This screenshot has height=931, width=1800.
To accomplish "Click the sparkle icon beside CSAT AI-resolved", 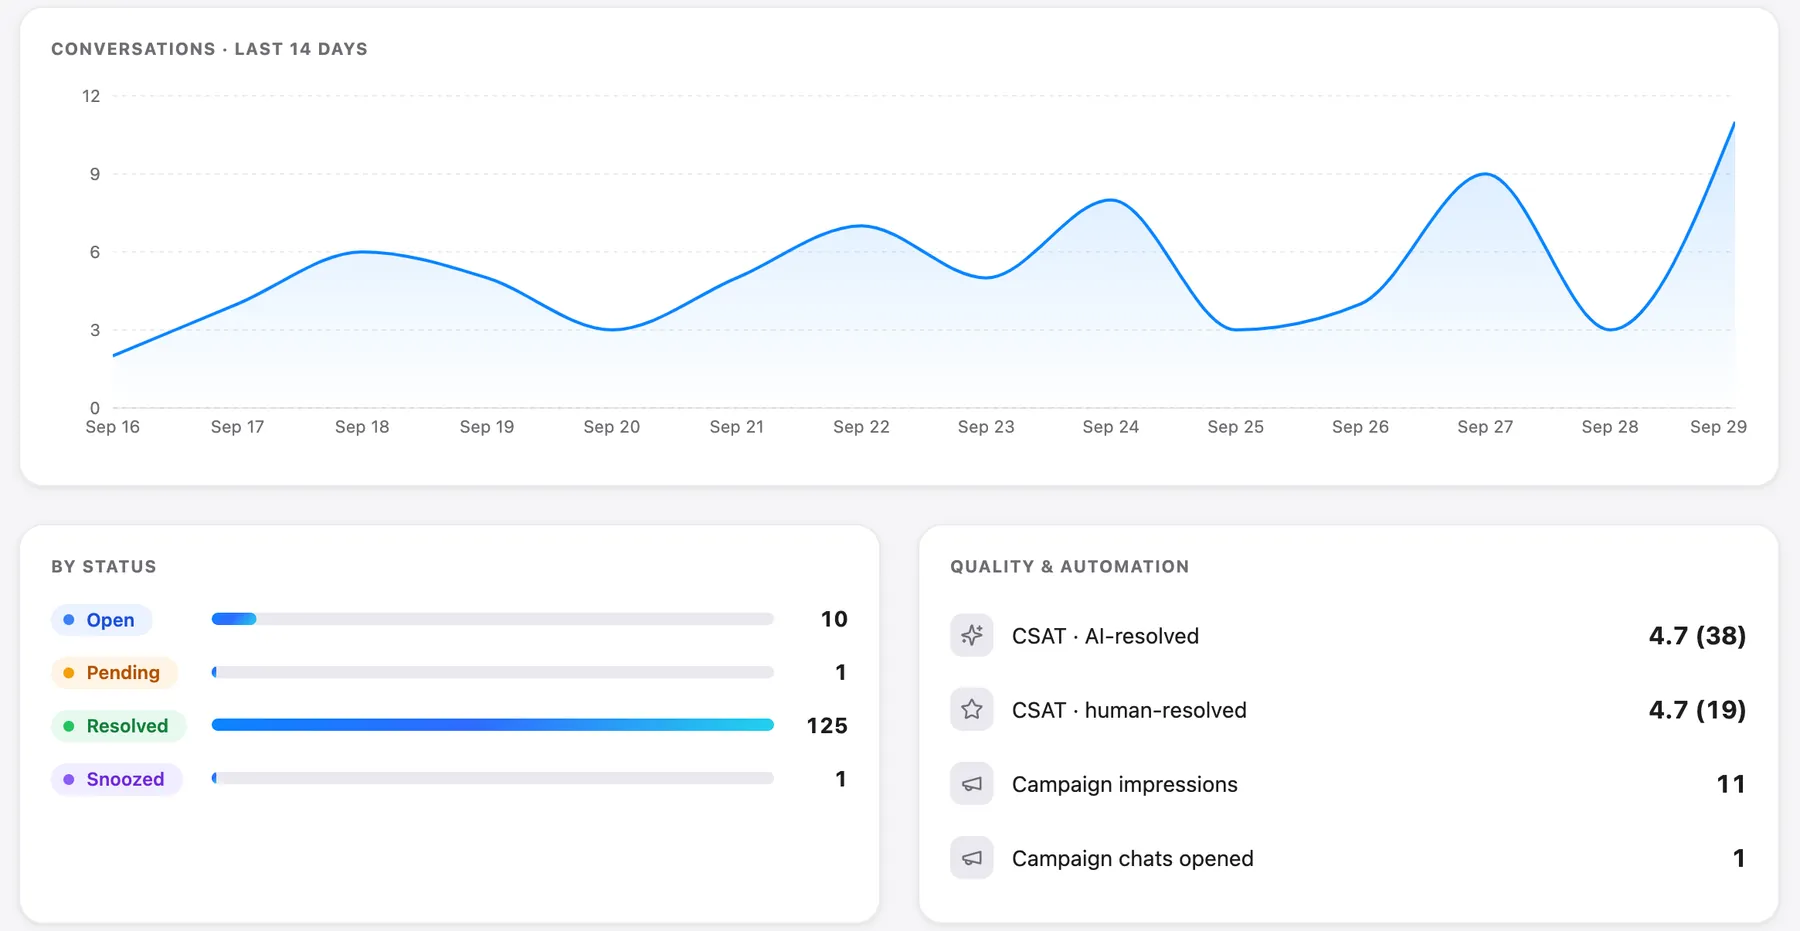I will point(971,635).
